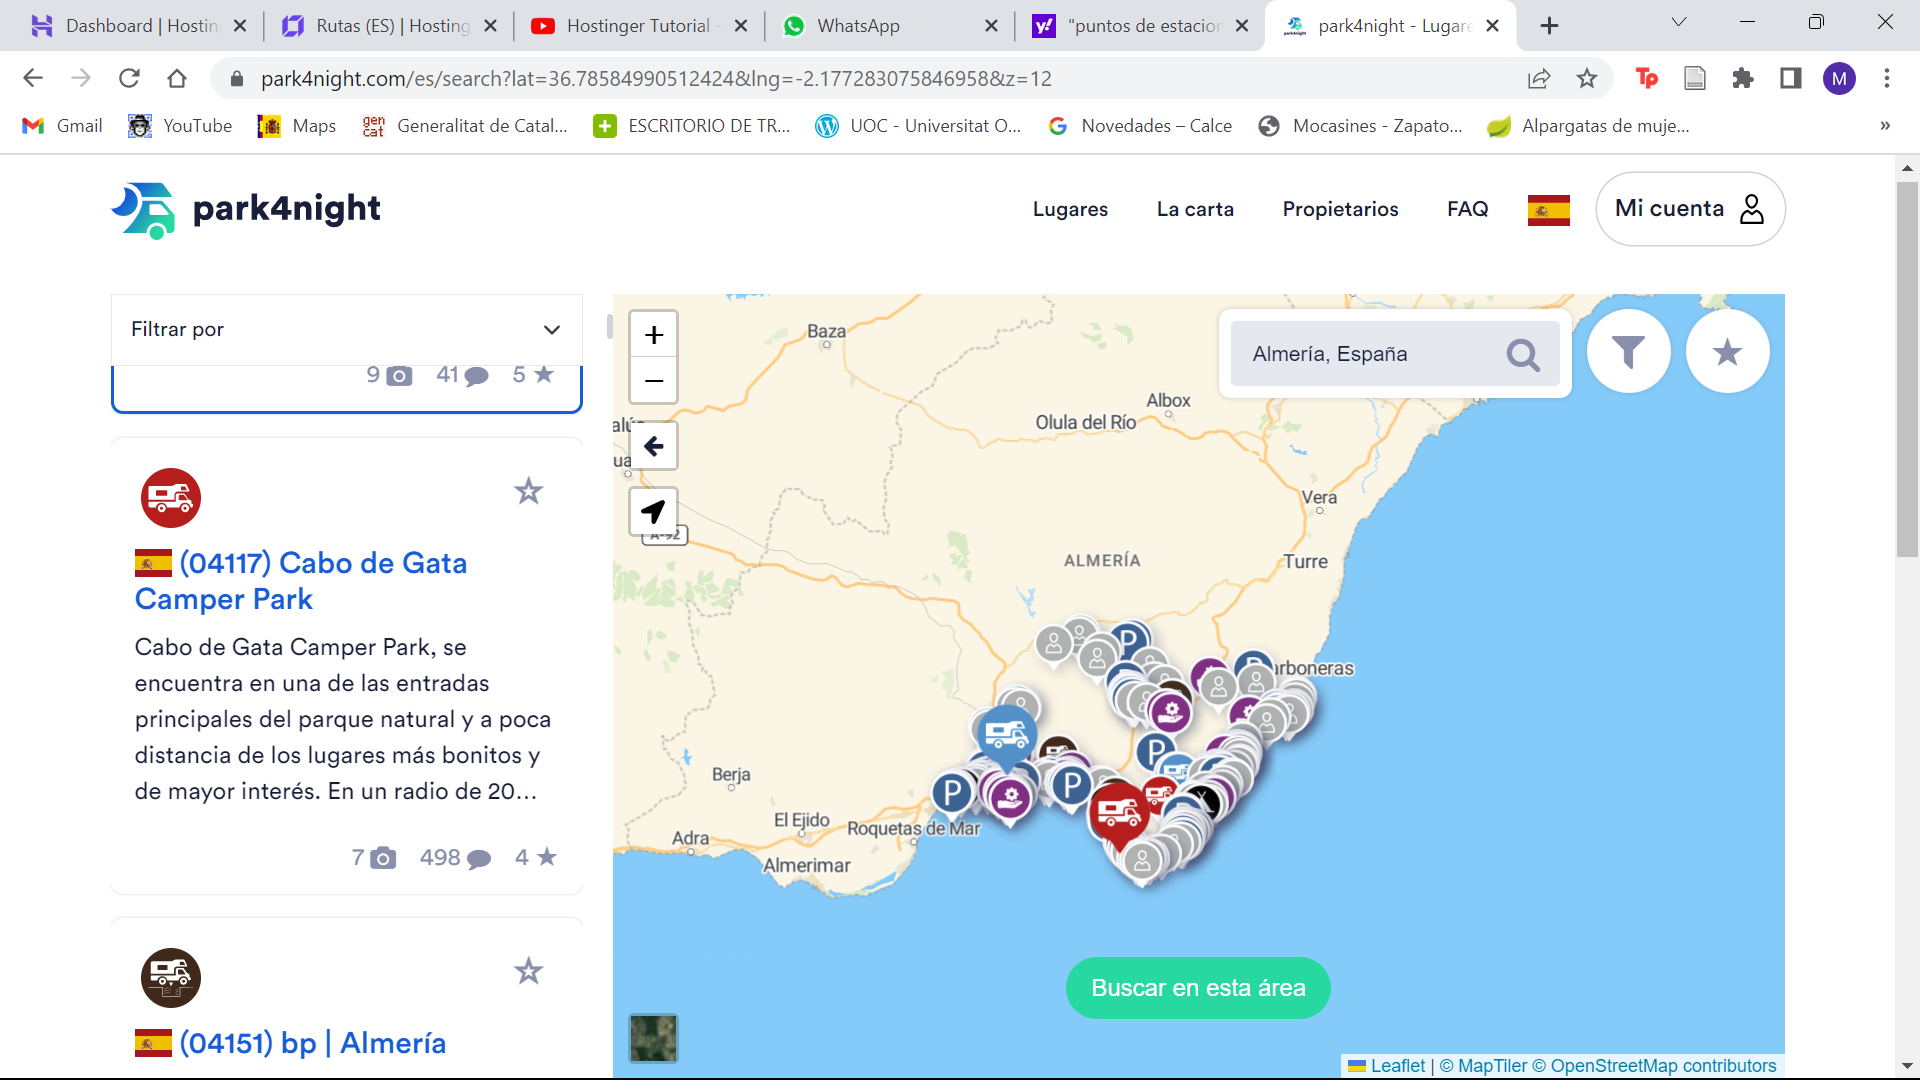Click the large red camper marker on map
This screenshot has width=1920, height=1080.
point(1118,812)
